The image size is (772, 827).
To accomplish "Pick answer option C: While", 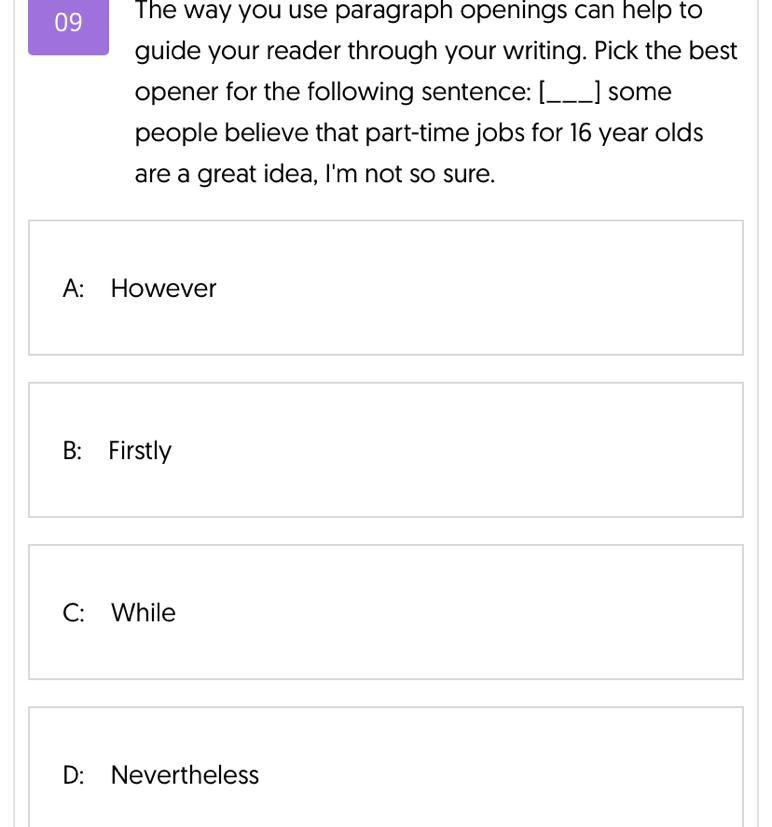I will [386, 612].
